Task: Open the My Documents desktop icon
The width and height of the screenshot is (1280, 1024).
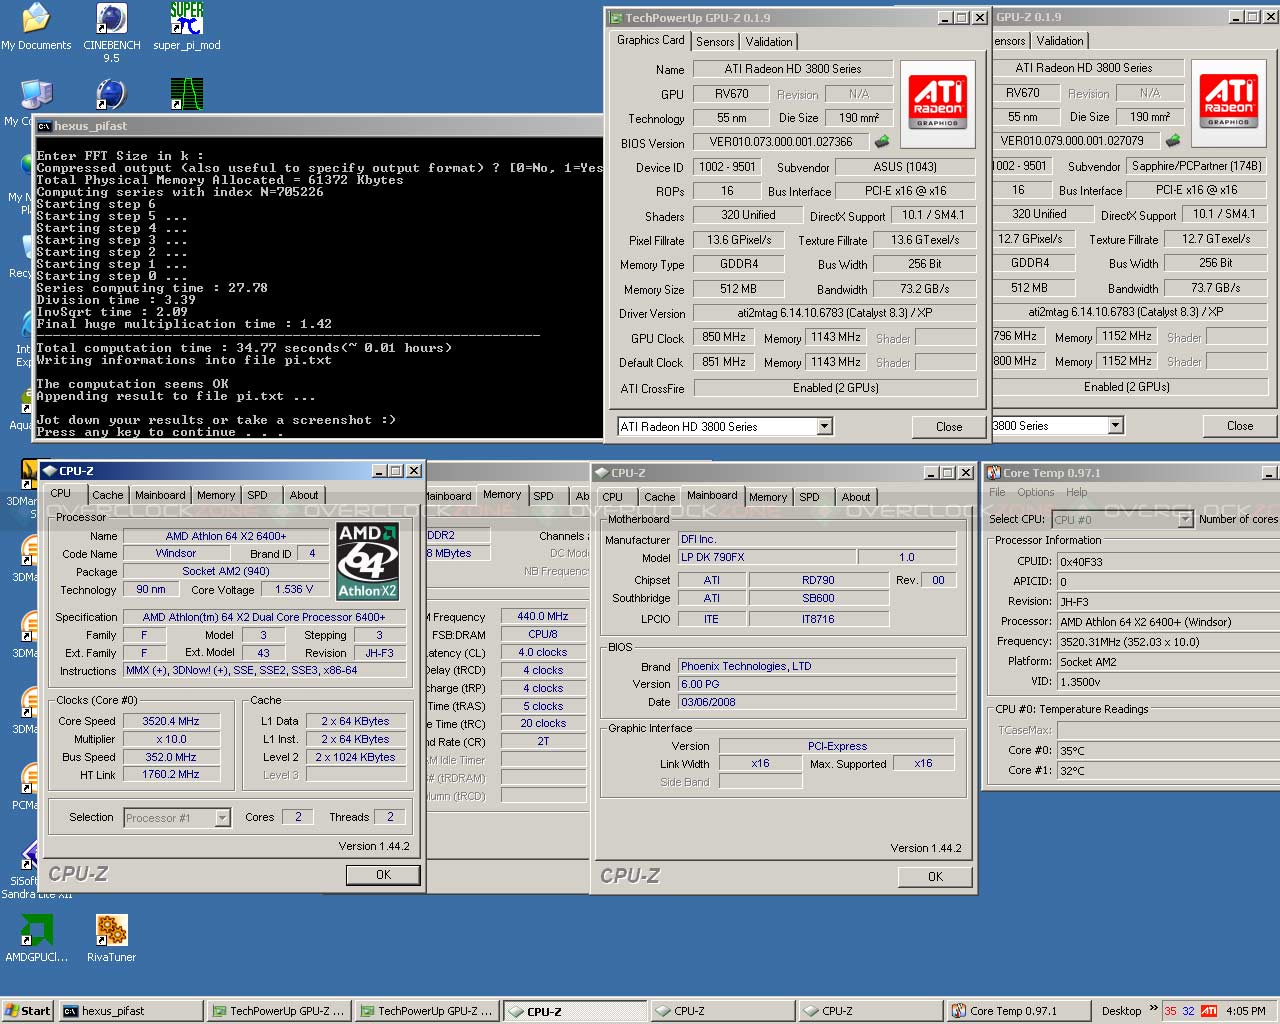Action: (x=35, y=27)
